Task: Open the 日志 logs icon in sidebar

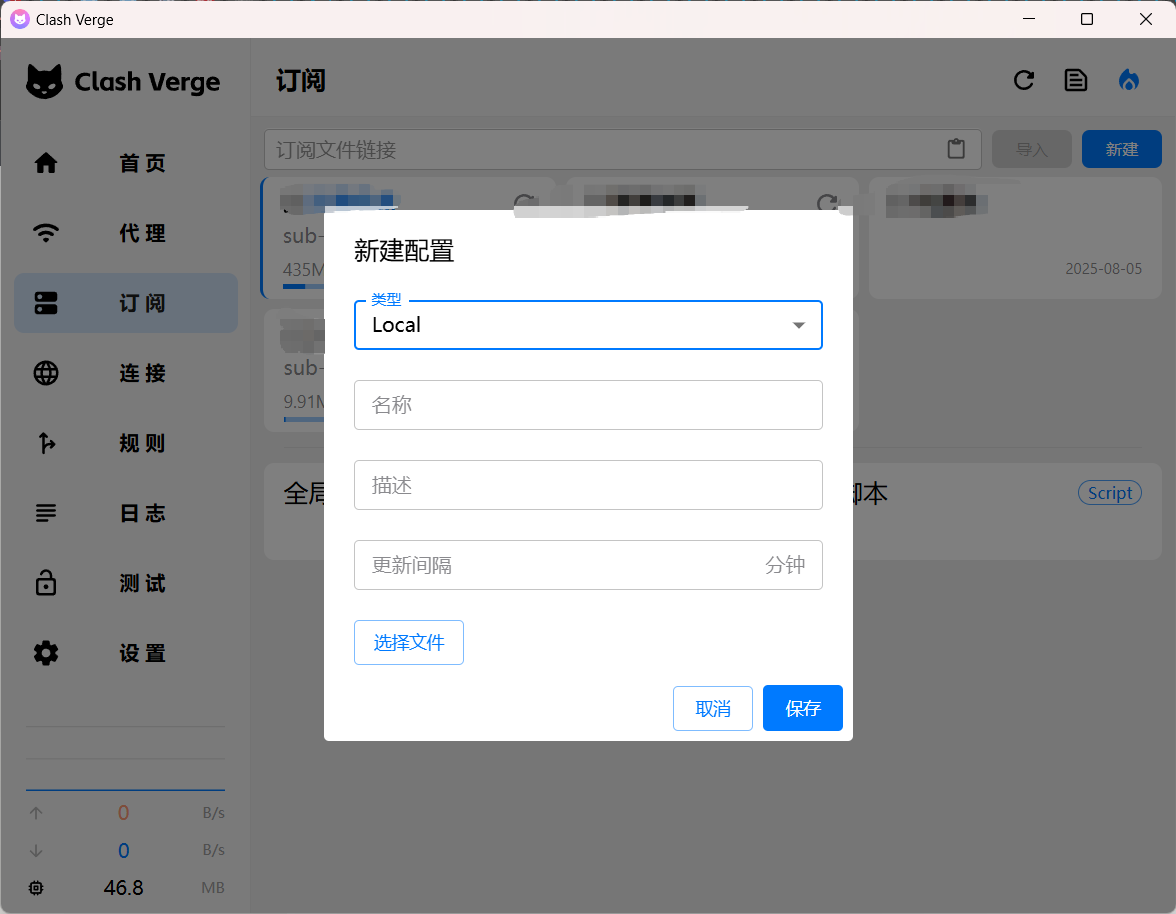Action: tap(45, 513)
